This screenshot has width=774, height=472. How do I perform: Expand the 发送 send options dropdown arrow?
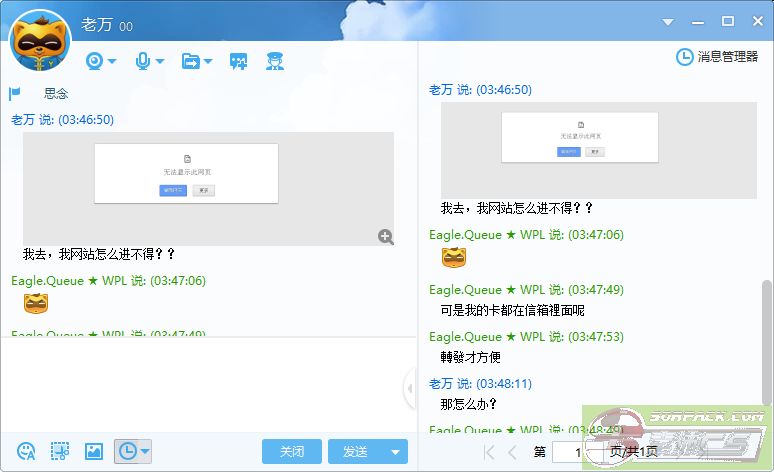(x=395, y=451)
